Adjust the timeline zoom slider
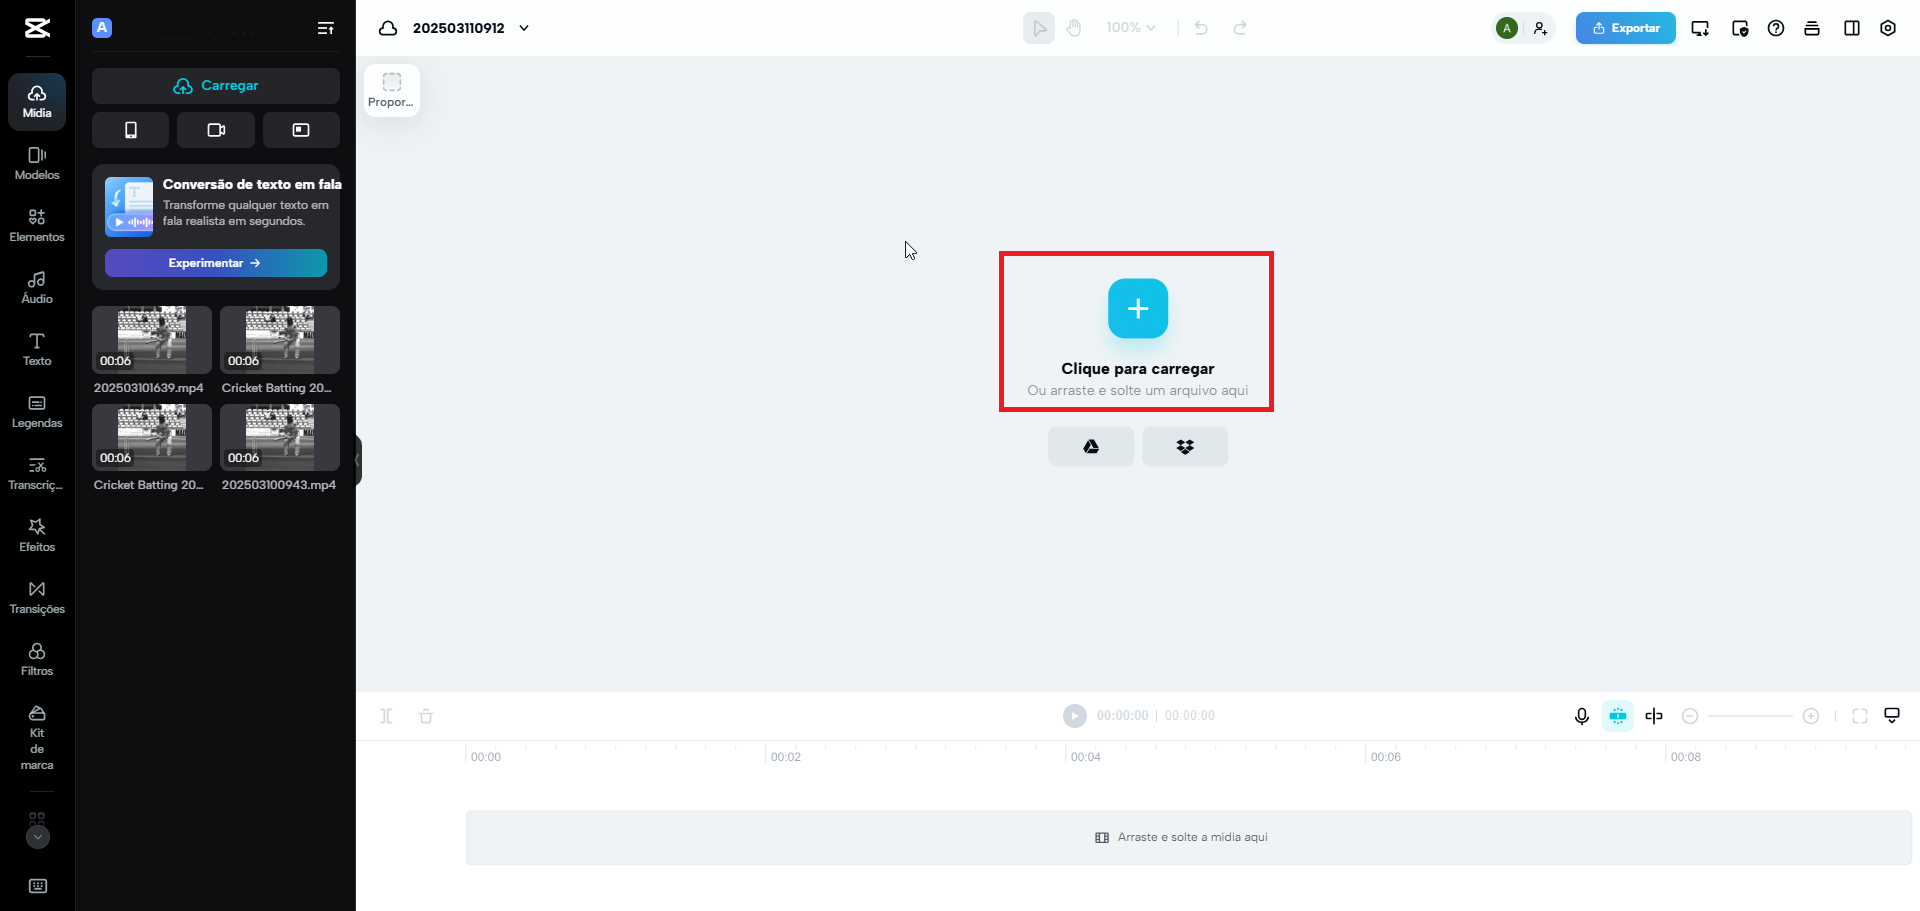Viewport: 1920px width, 911px height. tap(1750, 716)
